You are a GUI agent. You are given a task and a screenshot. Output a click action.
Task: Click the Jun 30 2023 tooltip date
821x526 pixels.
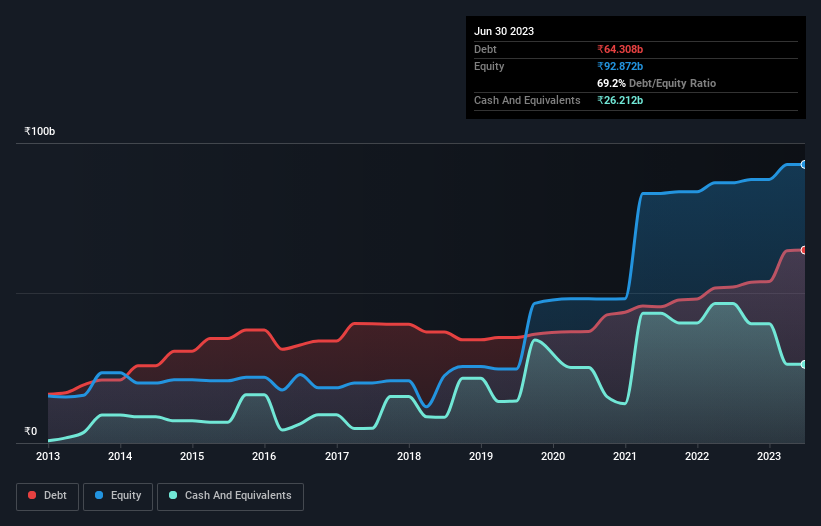click(x=504, y=31)
